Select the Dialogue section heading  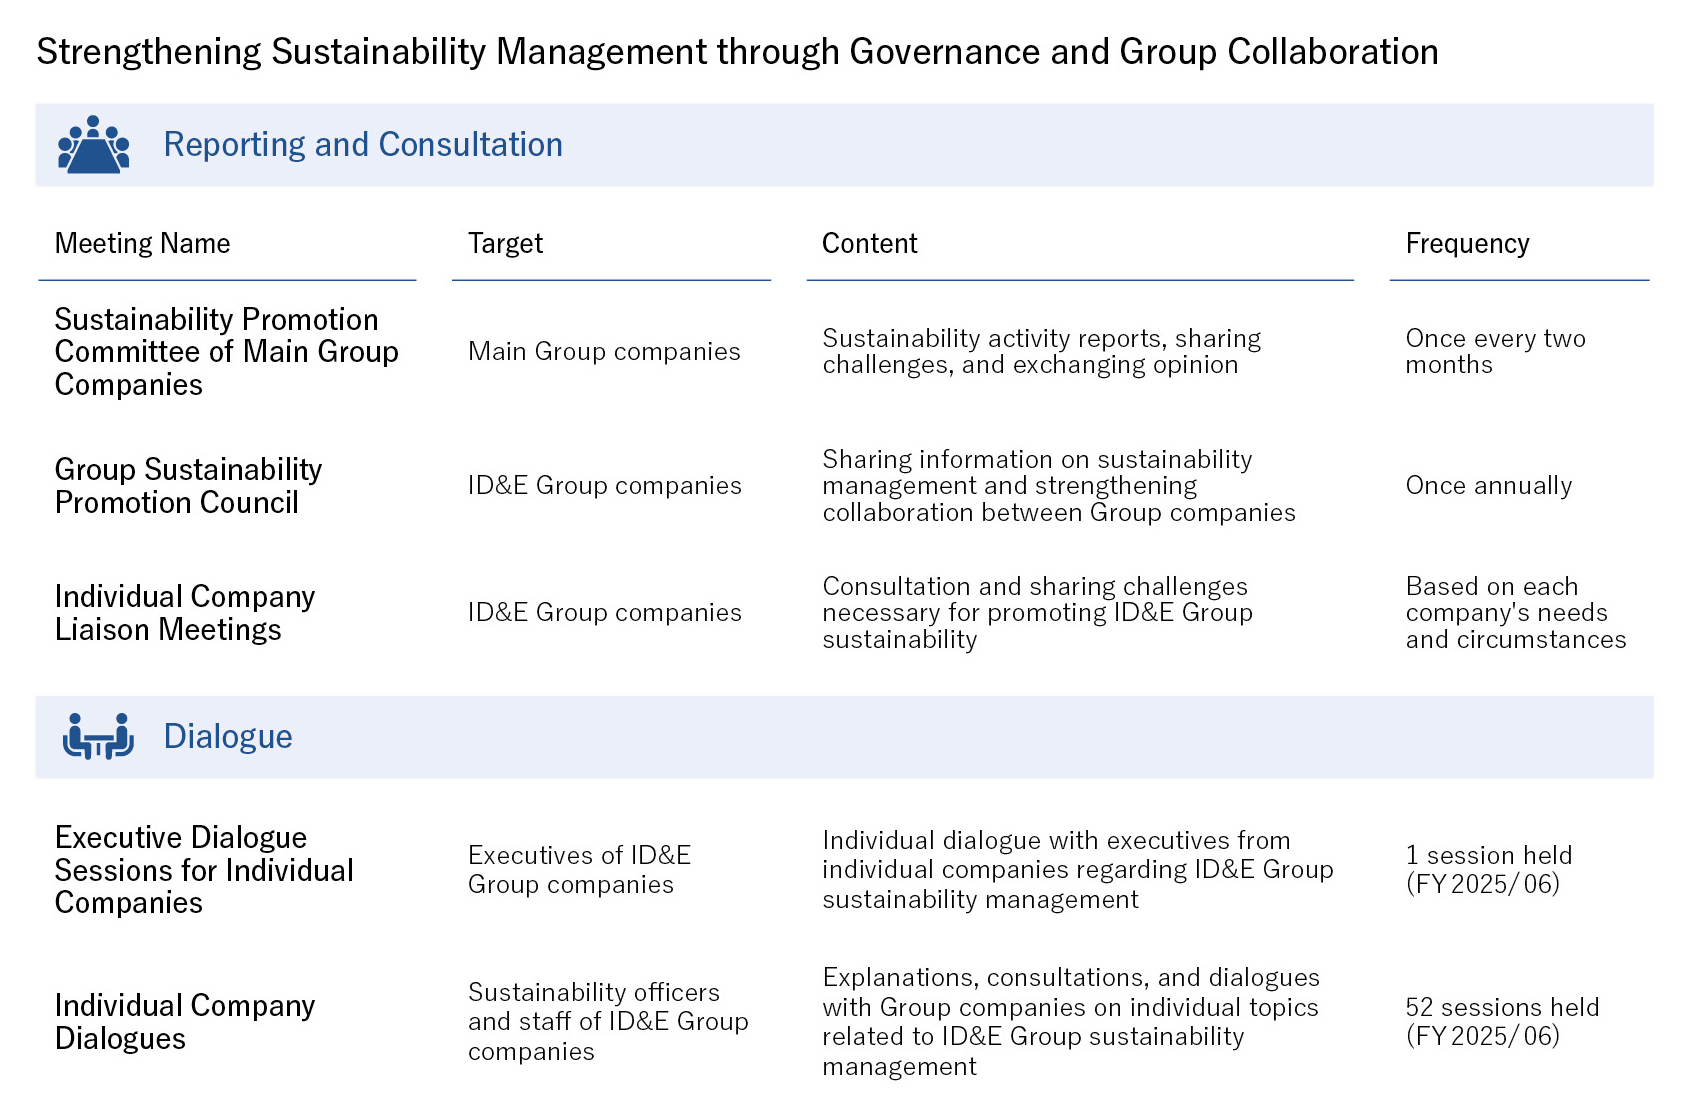click(x=227, y=737)
